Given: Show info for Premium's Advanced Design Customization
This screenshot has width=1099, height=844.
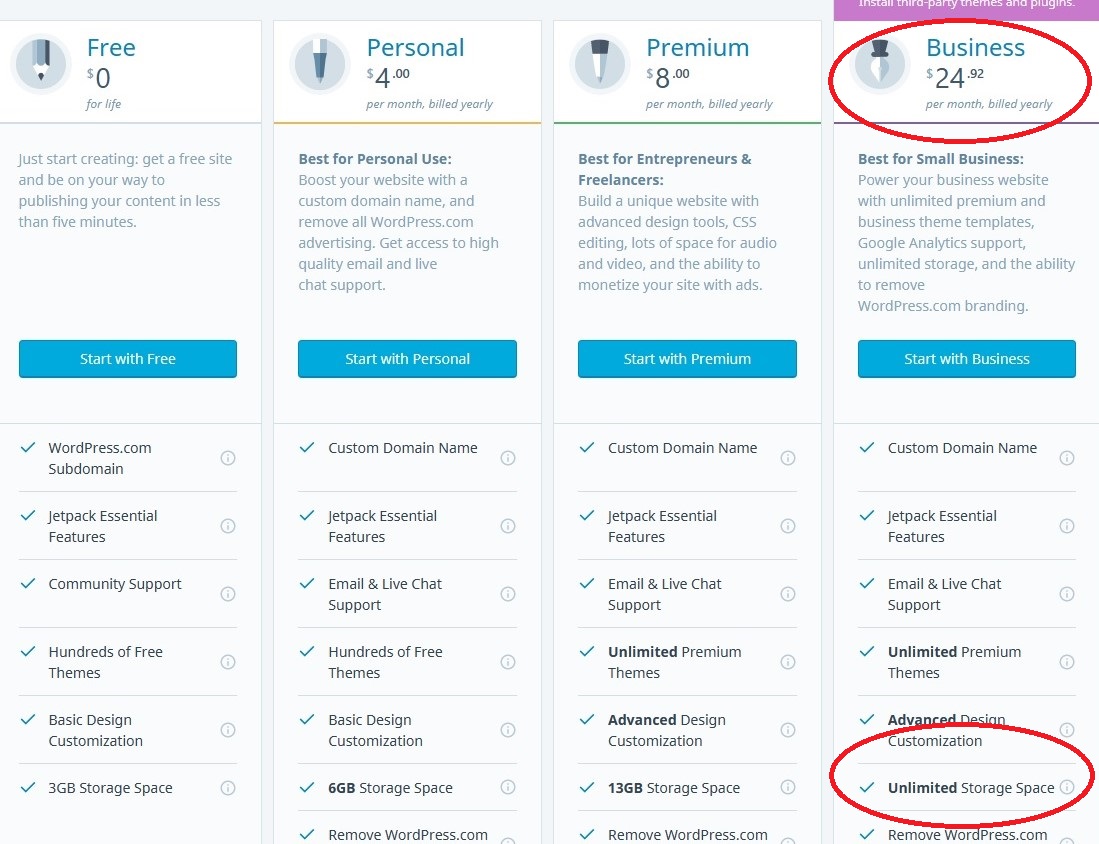Looking at the screenshot, I should tap(788, 730).
